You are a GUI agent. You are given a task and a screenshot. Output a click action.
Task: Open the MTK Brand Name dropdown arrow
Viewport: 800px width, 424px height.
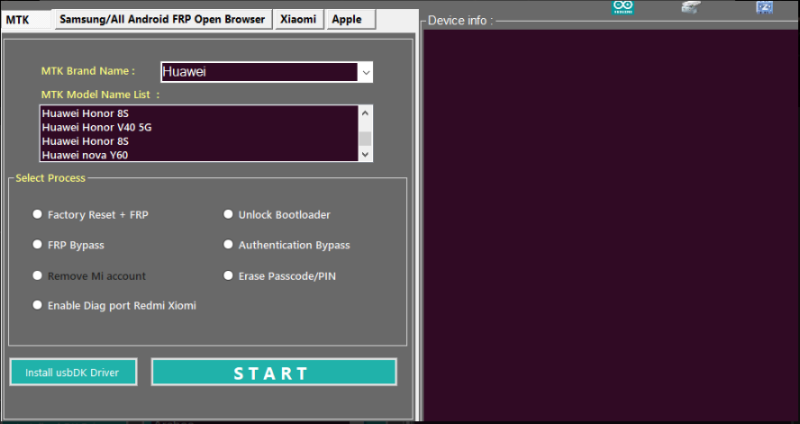[366, 72]
